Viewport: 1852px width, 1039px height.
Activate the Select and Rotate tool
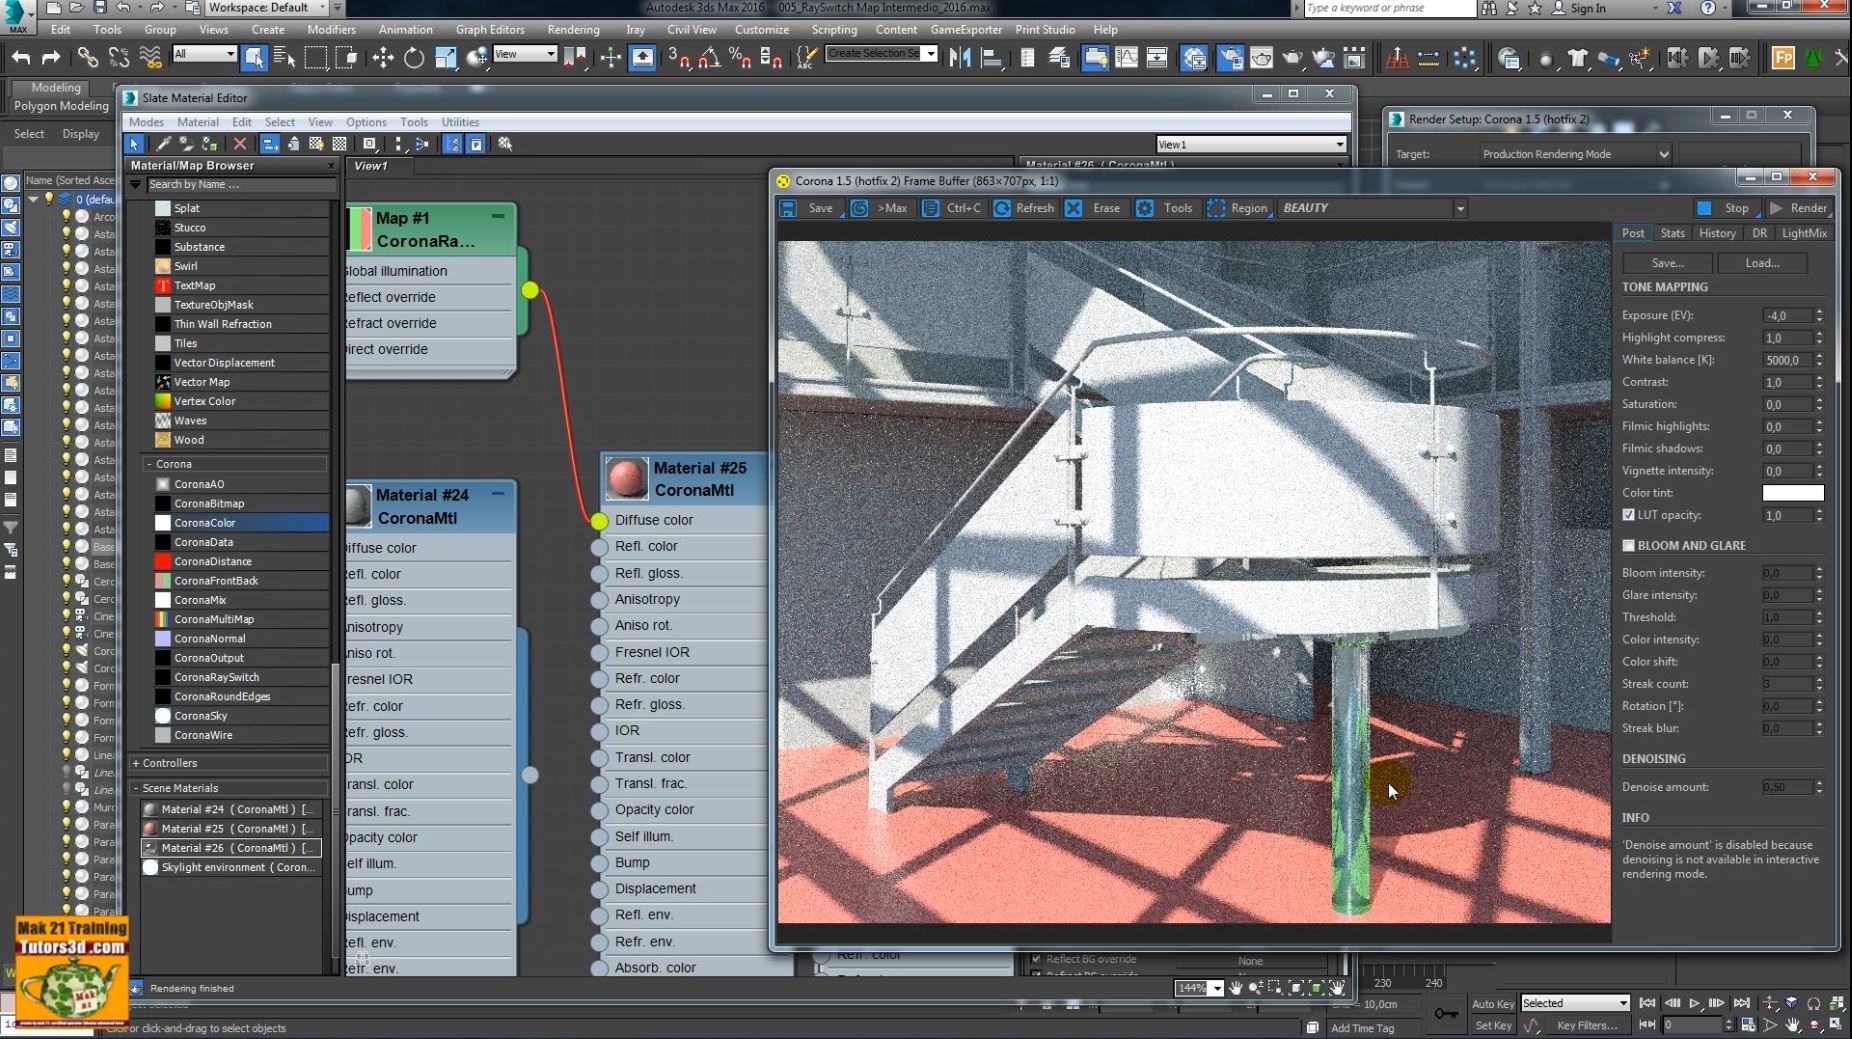coord(413,58)
